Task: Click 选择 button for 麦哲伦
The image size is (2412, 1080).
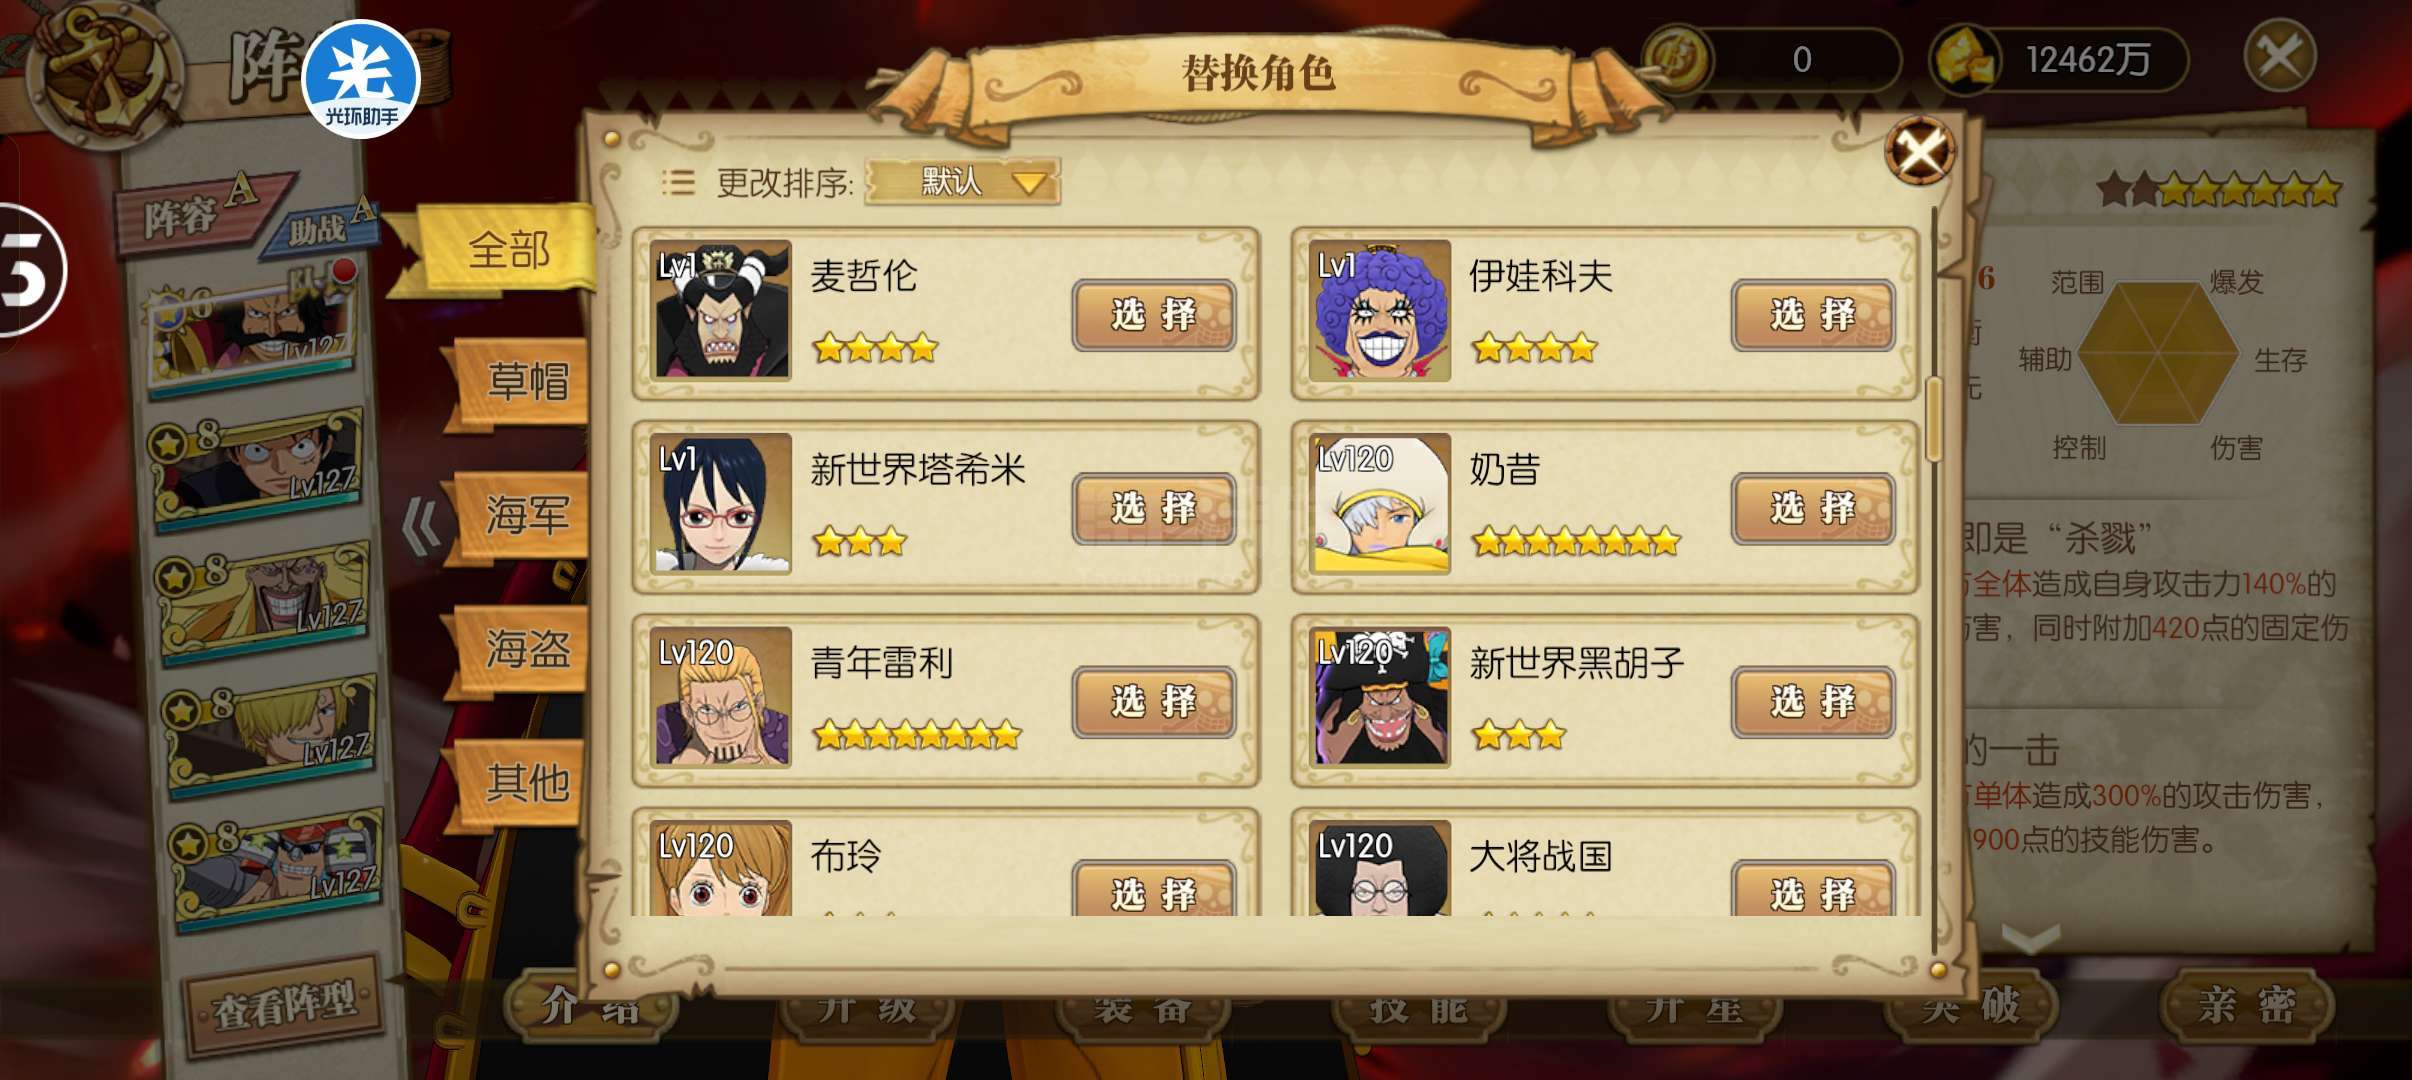Action: coord(1153,315)
